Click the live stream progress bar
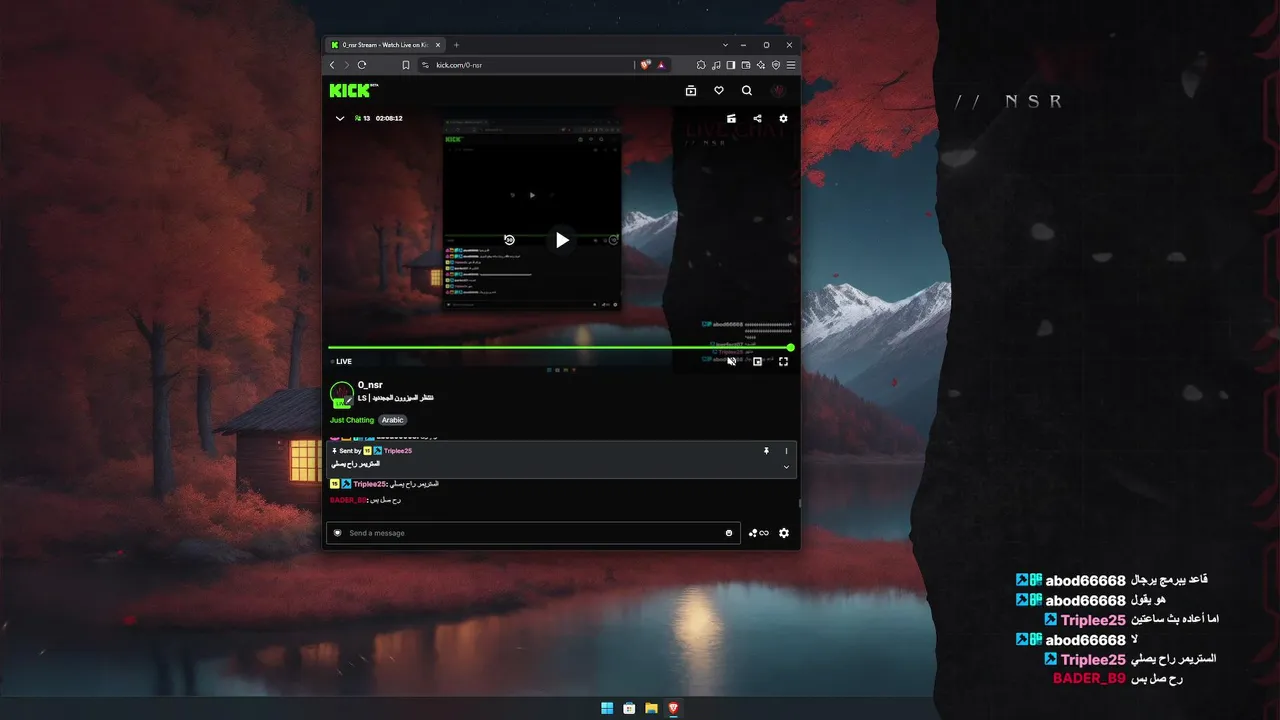This screenshot has height=720, width=1280. point(560,348)
